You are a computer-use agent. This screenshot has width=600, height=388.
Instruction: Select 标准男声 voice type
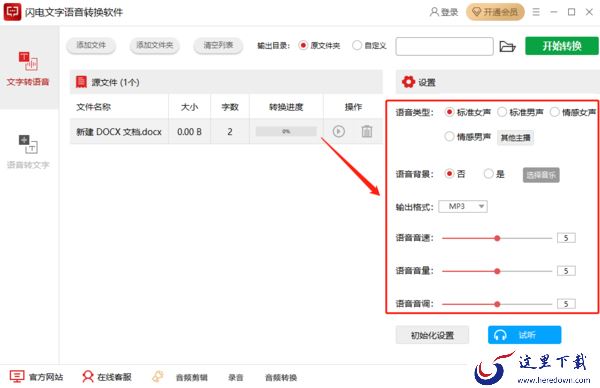(502, 112)
